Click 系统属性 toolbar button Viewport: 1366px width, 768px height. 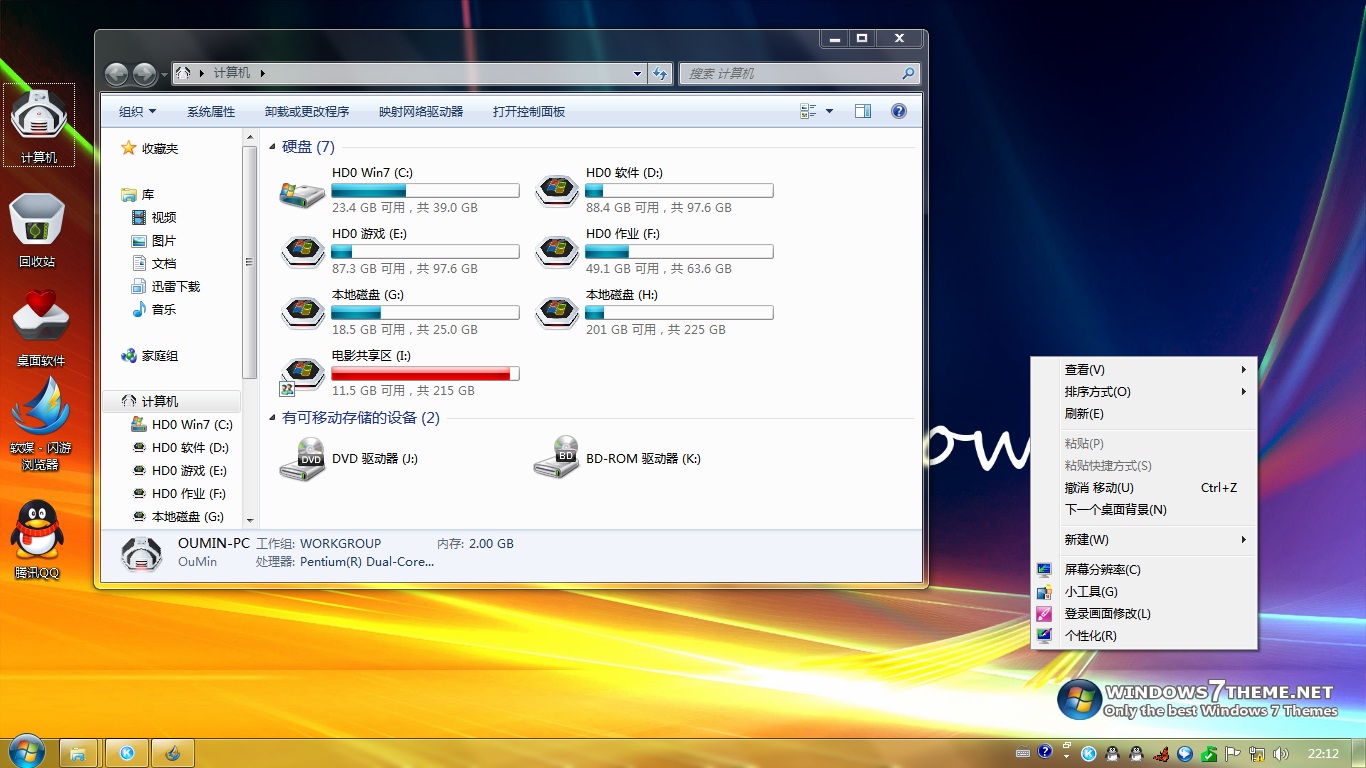point(211,112)
